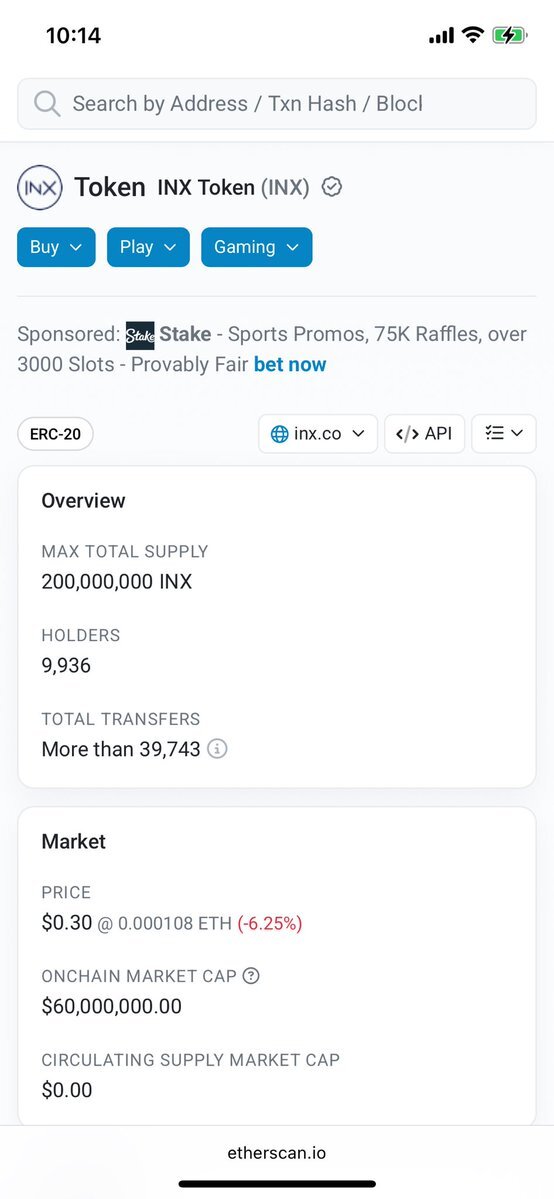The width and height of the screenshot is (554, 1199).
Task: Click the Stake sponsor logo
Action: click(140, 336)
